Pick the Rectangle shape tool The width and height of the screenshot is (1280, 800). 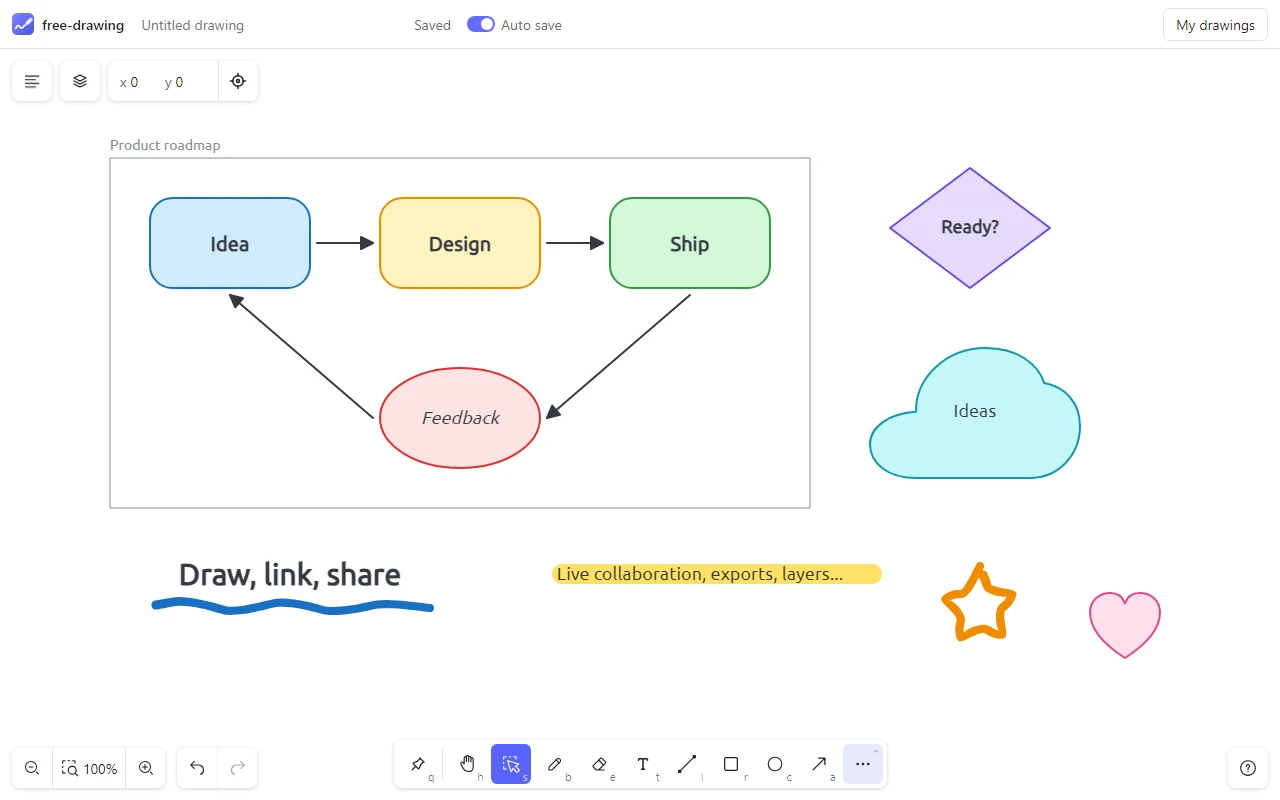point(731,764)
